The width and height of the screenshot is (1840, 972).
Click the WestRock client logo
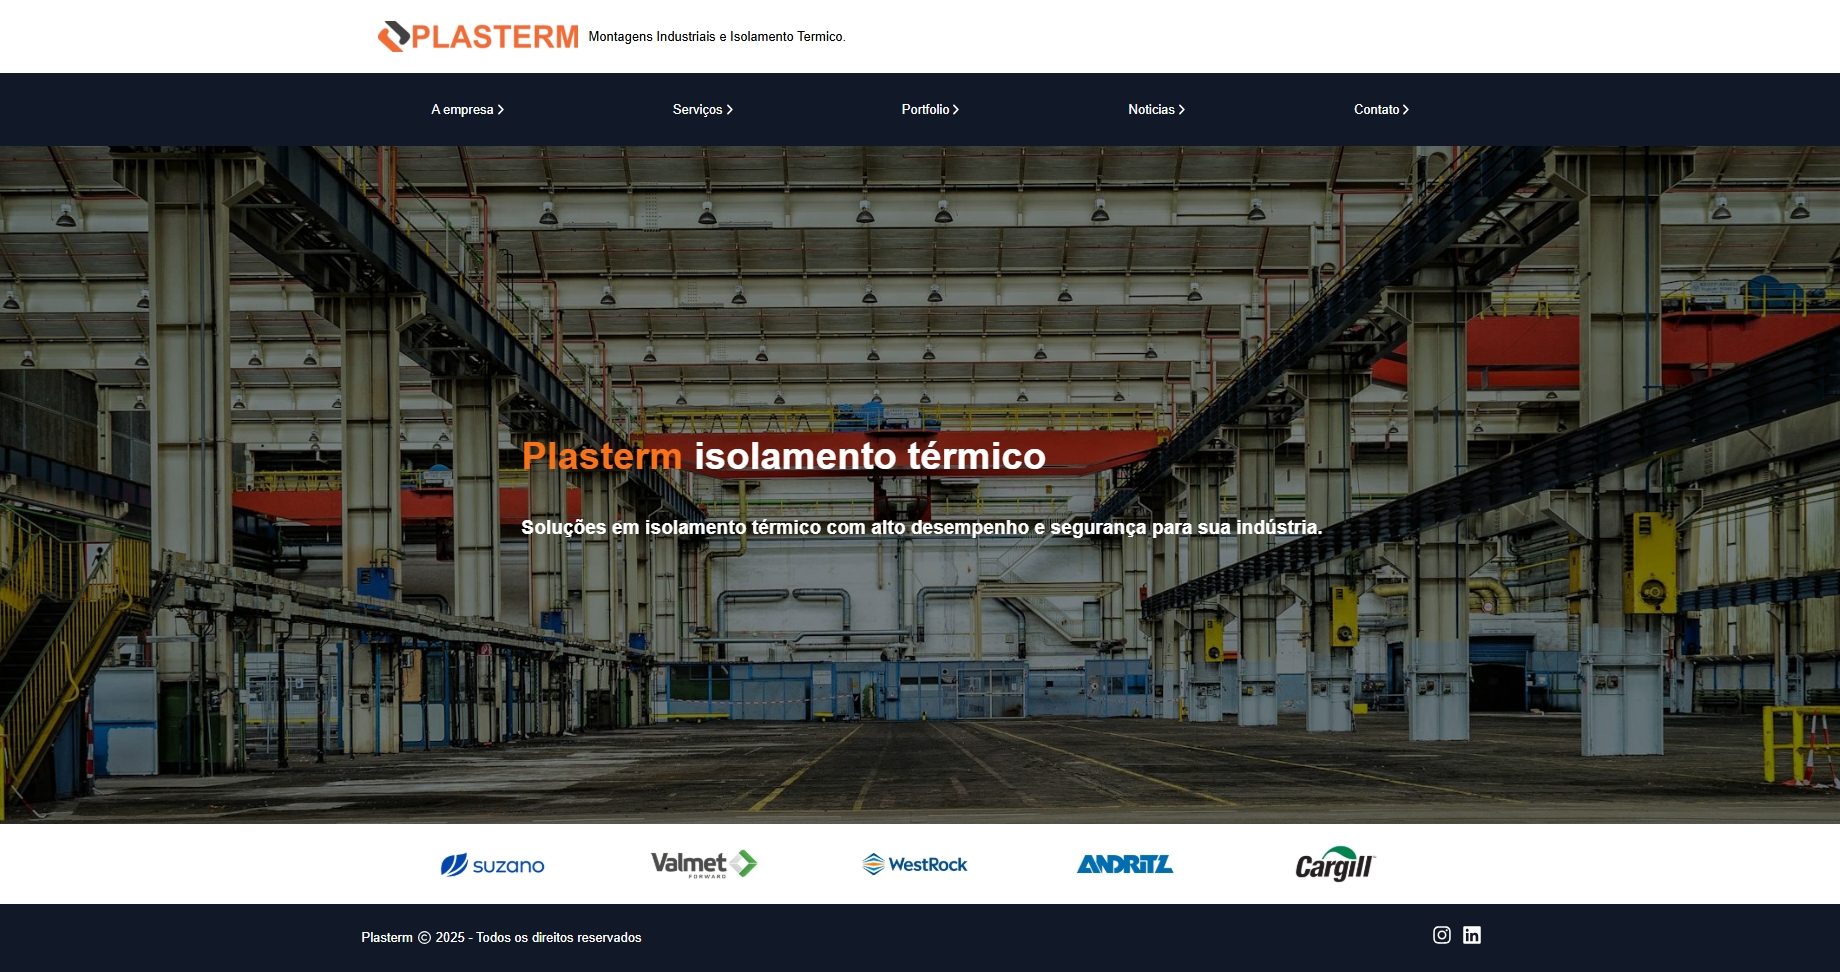[914, 863]
